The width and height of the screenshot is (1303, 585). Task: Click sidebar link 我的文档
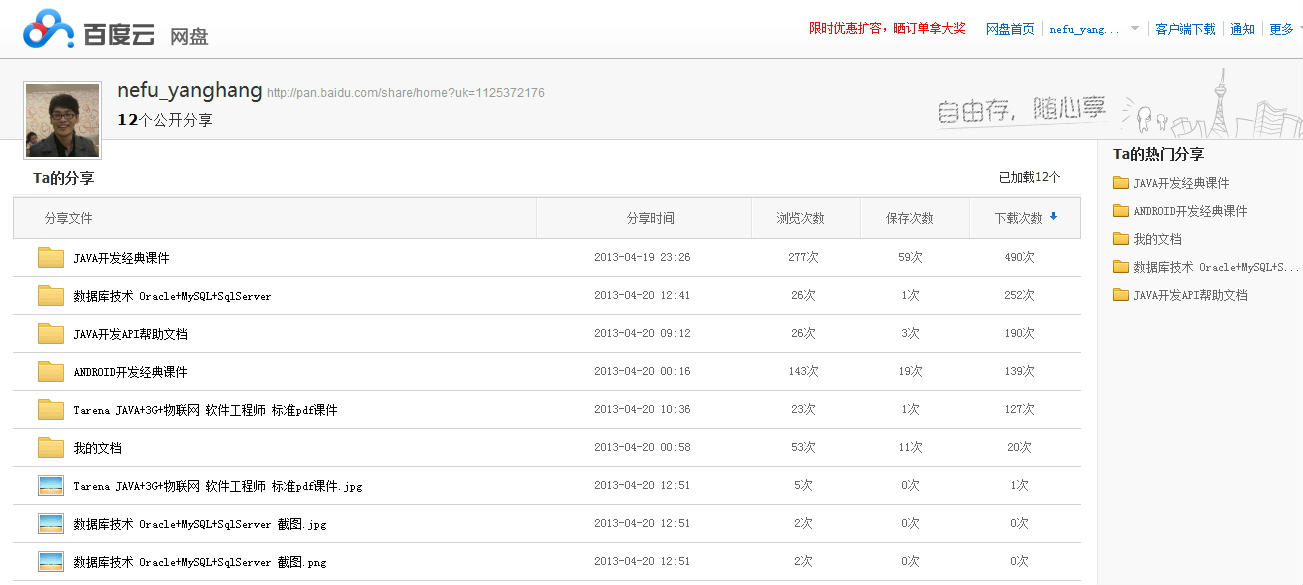coord(1157,239)
